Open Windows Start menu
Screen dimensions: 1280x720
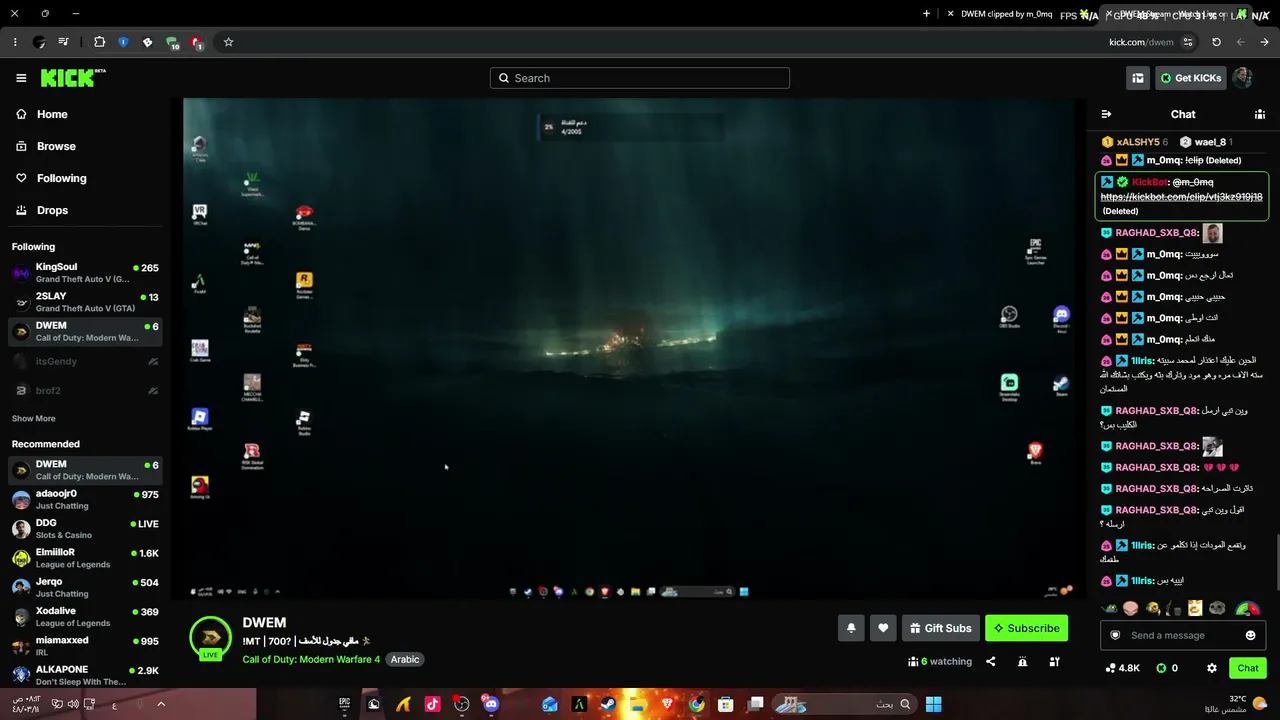tap(933, 704)
